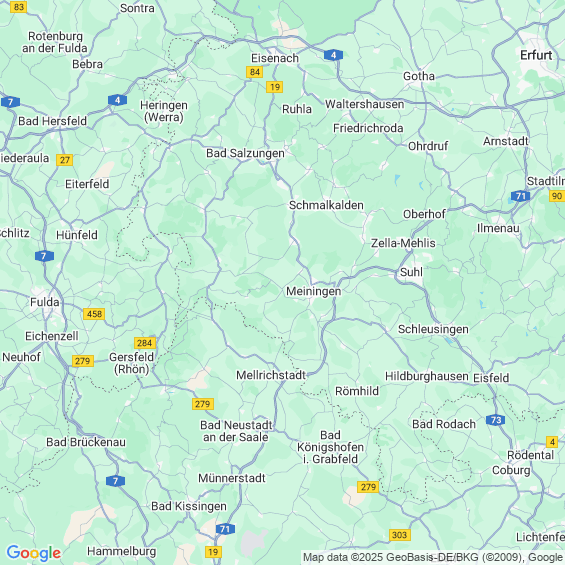This screenshot has height=565, width=565.
Task: Click the Map data copyright text
Action: pos(433,557)
